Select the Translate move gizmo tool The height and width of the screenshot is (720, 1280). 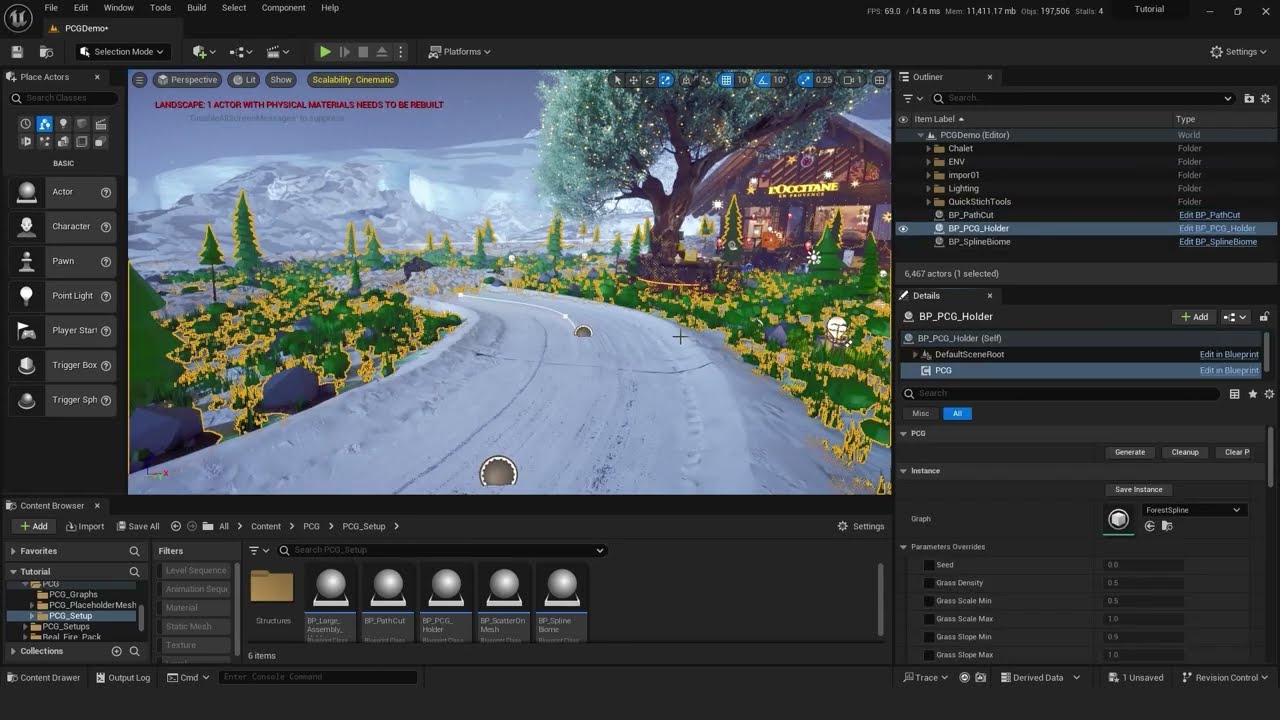[x=634, y=80]
